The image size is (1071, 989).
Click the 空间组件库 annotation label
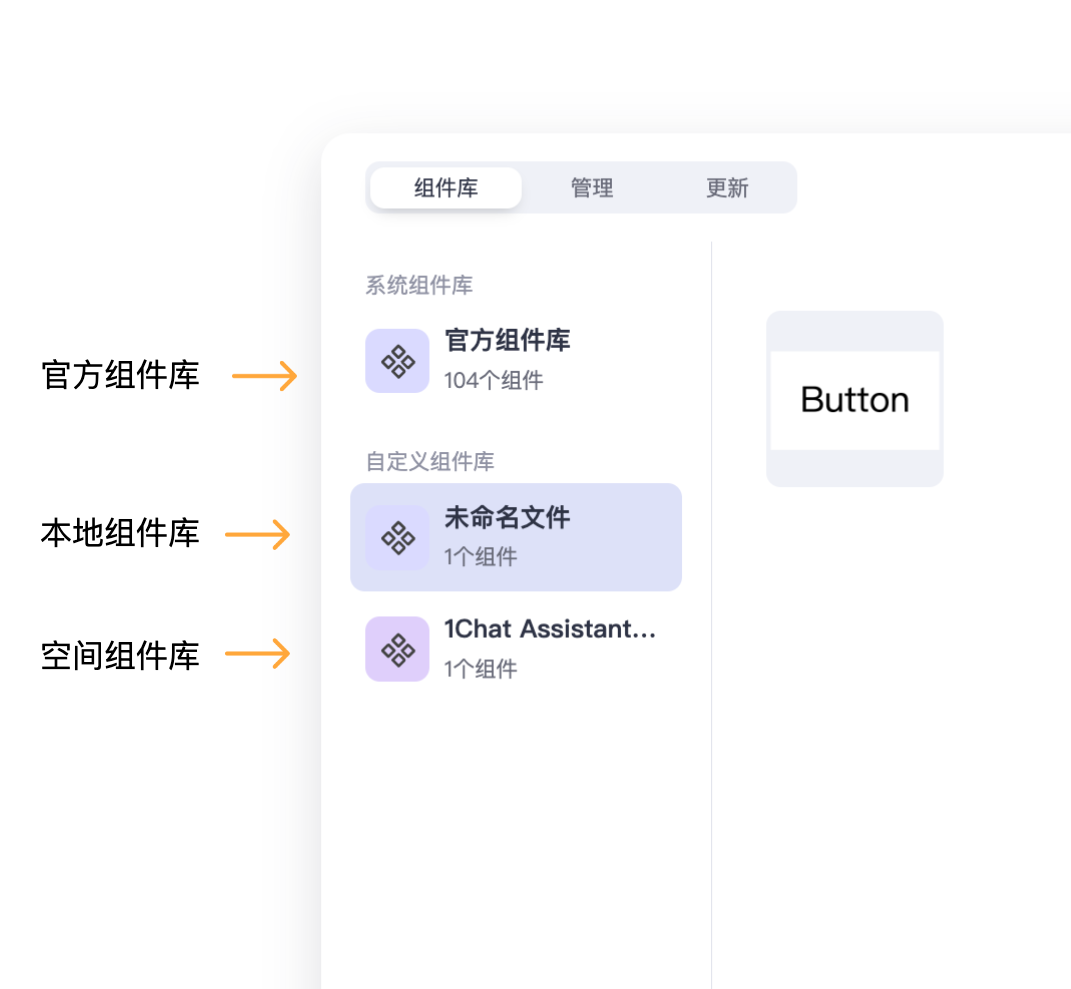click(120, 656)
